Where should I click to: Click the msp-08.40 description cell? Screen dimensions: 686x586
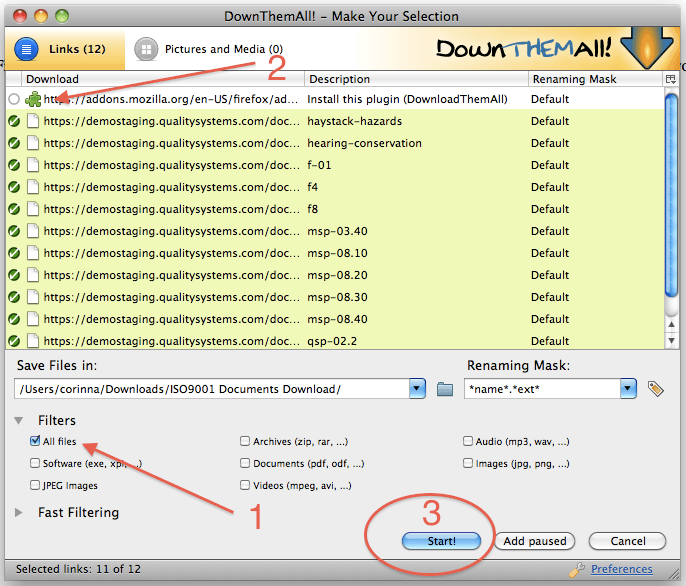(416, 319)
